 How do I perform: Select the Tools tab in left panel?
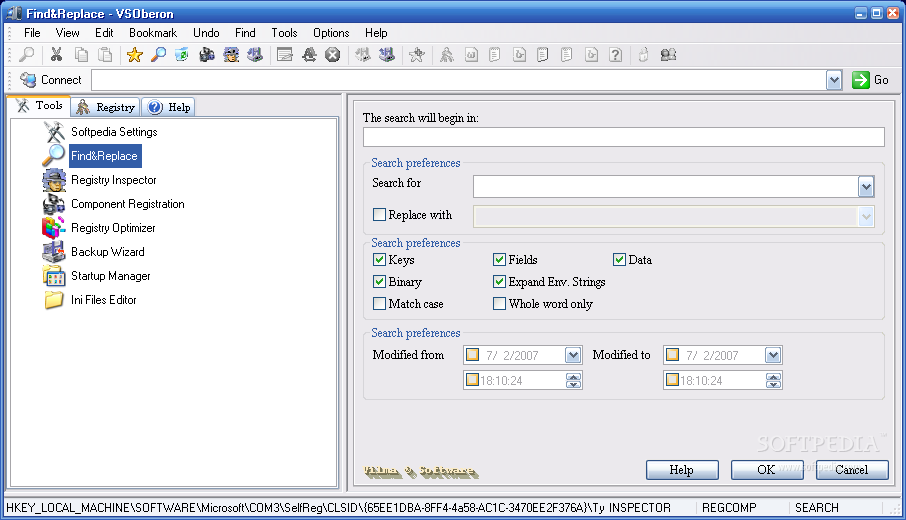click(39, 105)
